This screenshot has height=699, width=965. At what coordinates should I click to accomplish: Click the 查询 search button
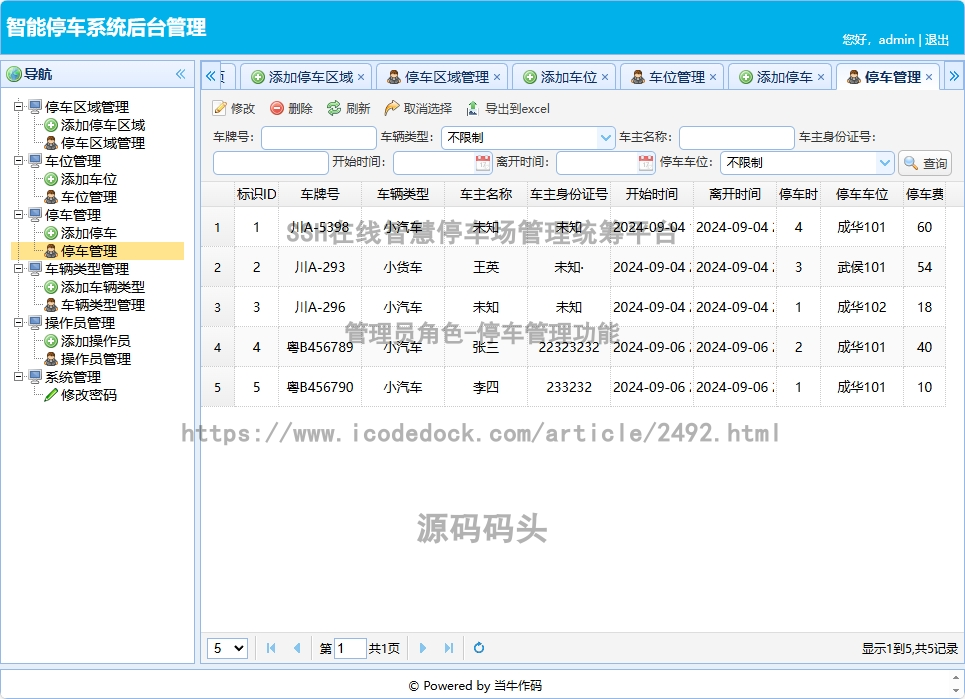coord(925,163)
